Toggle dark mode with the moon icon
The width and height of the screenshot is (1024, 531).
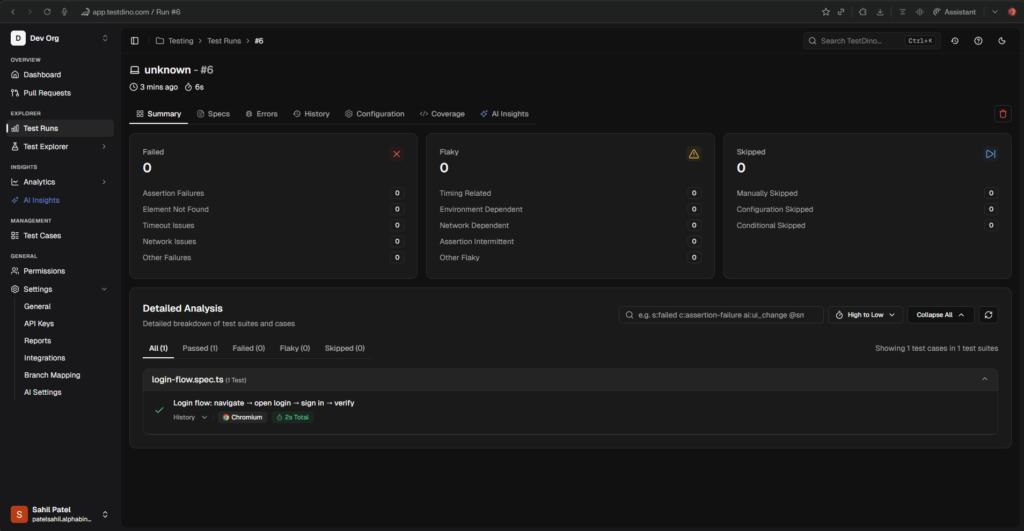(1002, 41)
